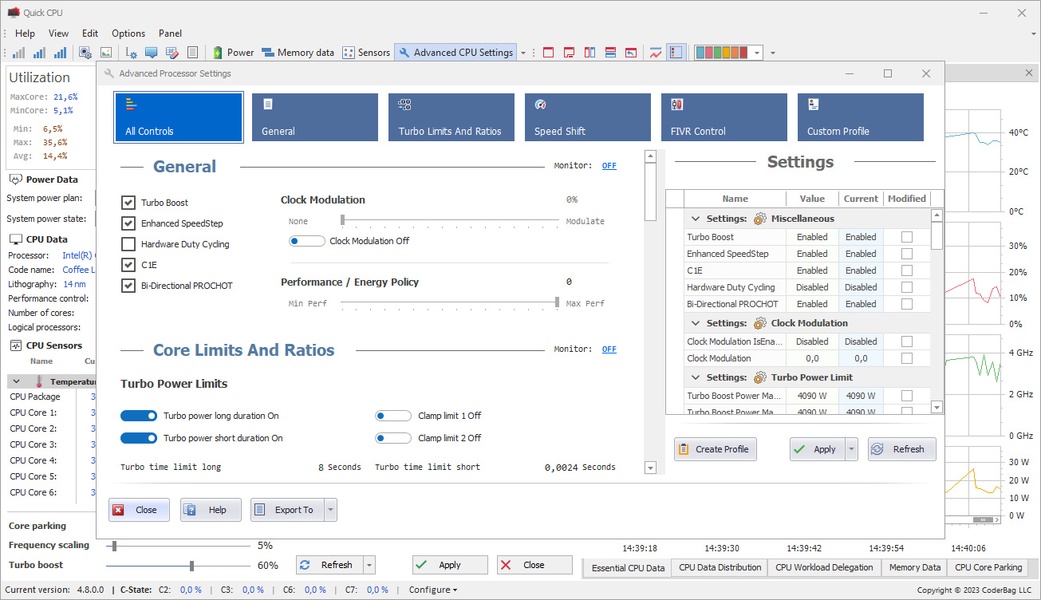Open the Custom Profile tile
This screenshot has width=1041, height=600.
(860, 117)
